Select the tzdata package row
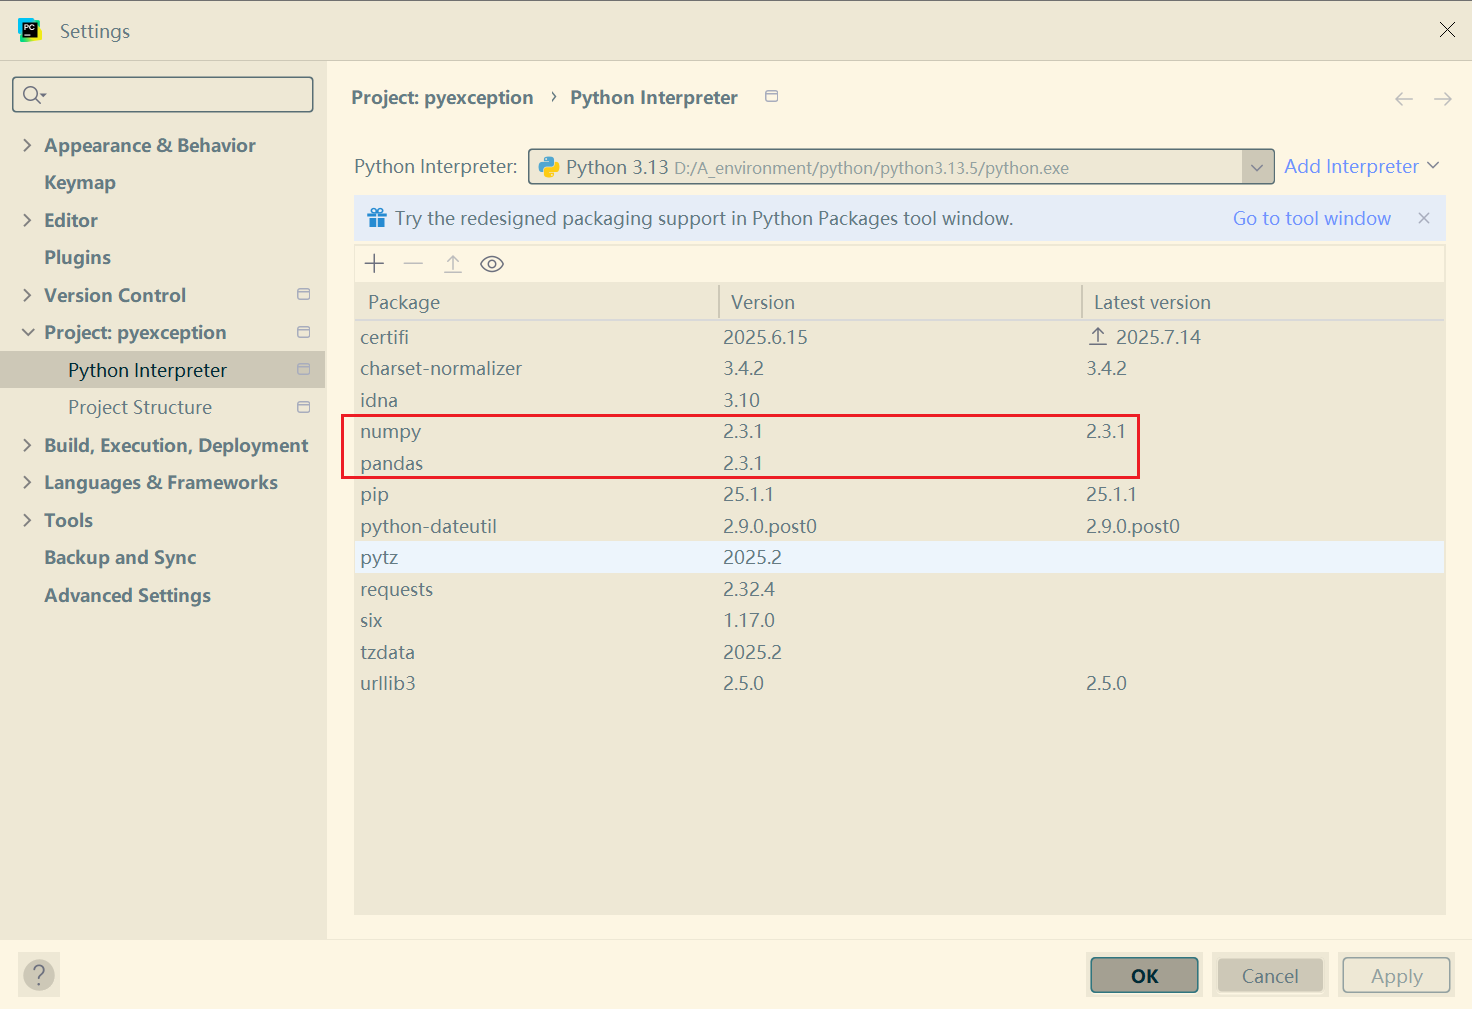The width and height of the screenshot is (1472, 1009). click(x=899, y=652)
